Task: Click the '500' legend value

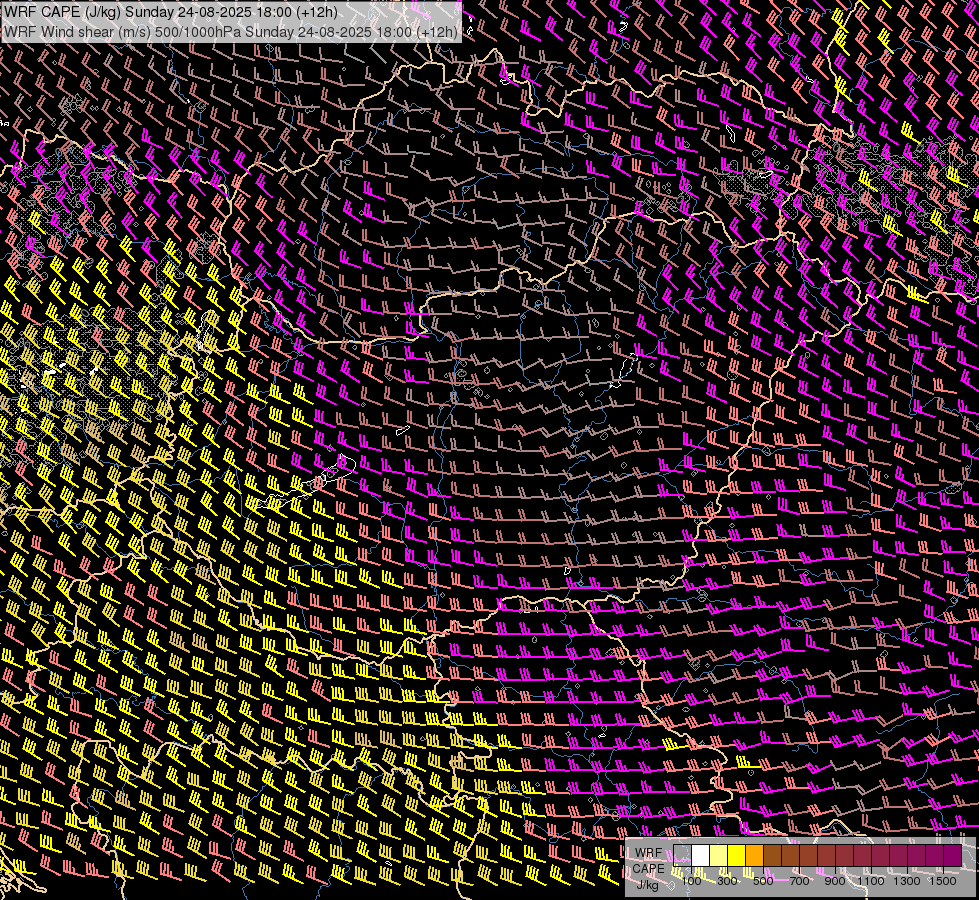Action: point(763,881)
